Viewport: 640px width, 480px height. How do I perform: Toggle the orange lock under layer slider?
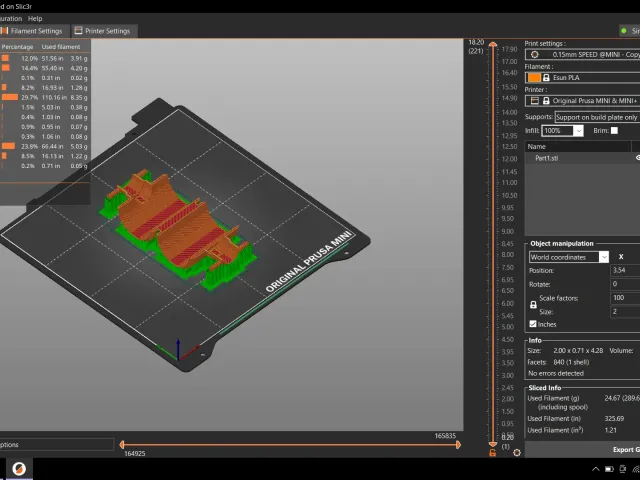coord(493,453)
